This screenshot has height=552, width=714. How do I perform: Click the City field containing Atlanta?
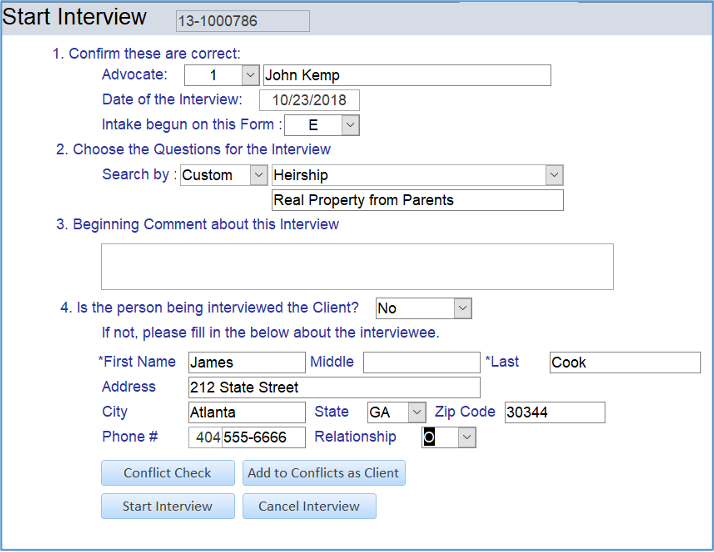(246, 412)
